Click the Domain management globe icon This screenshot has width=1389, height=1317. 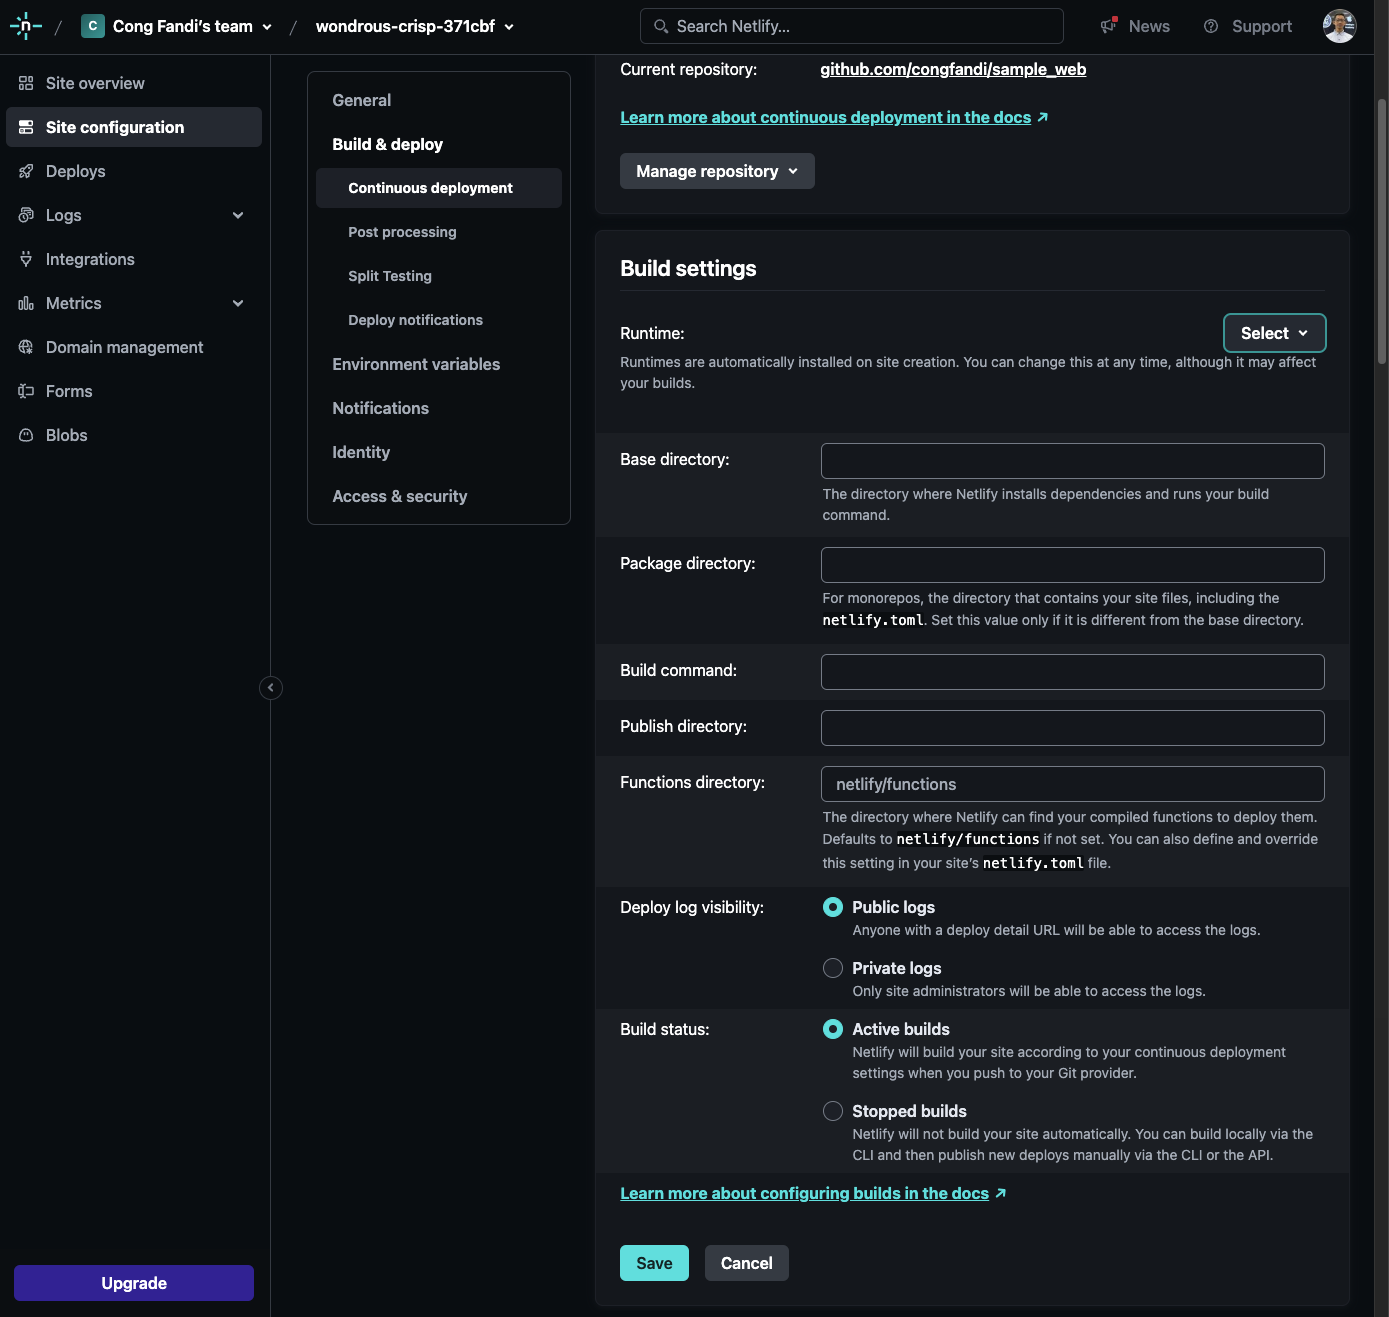click(26, 347)
